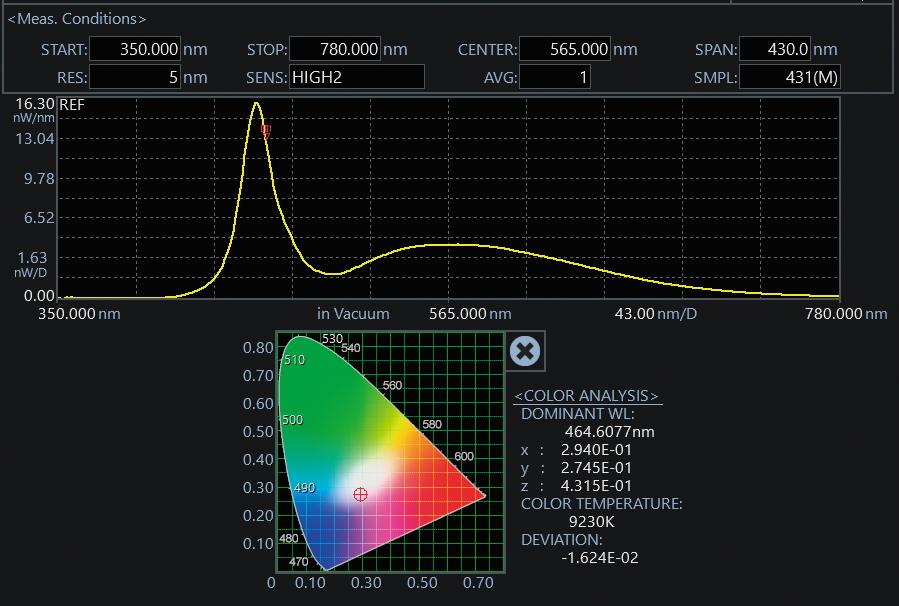Click the <COLOR ANALYSIS> heading
The width and height of the screenshot is (899, 606).
coord(586,396)
